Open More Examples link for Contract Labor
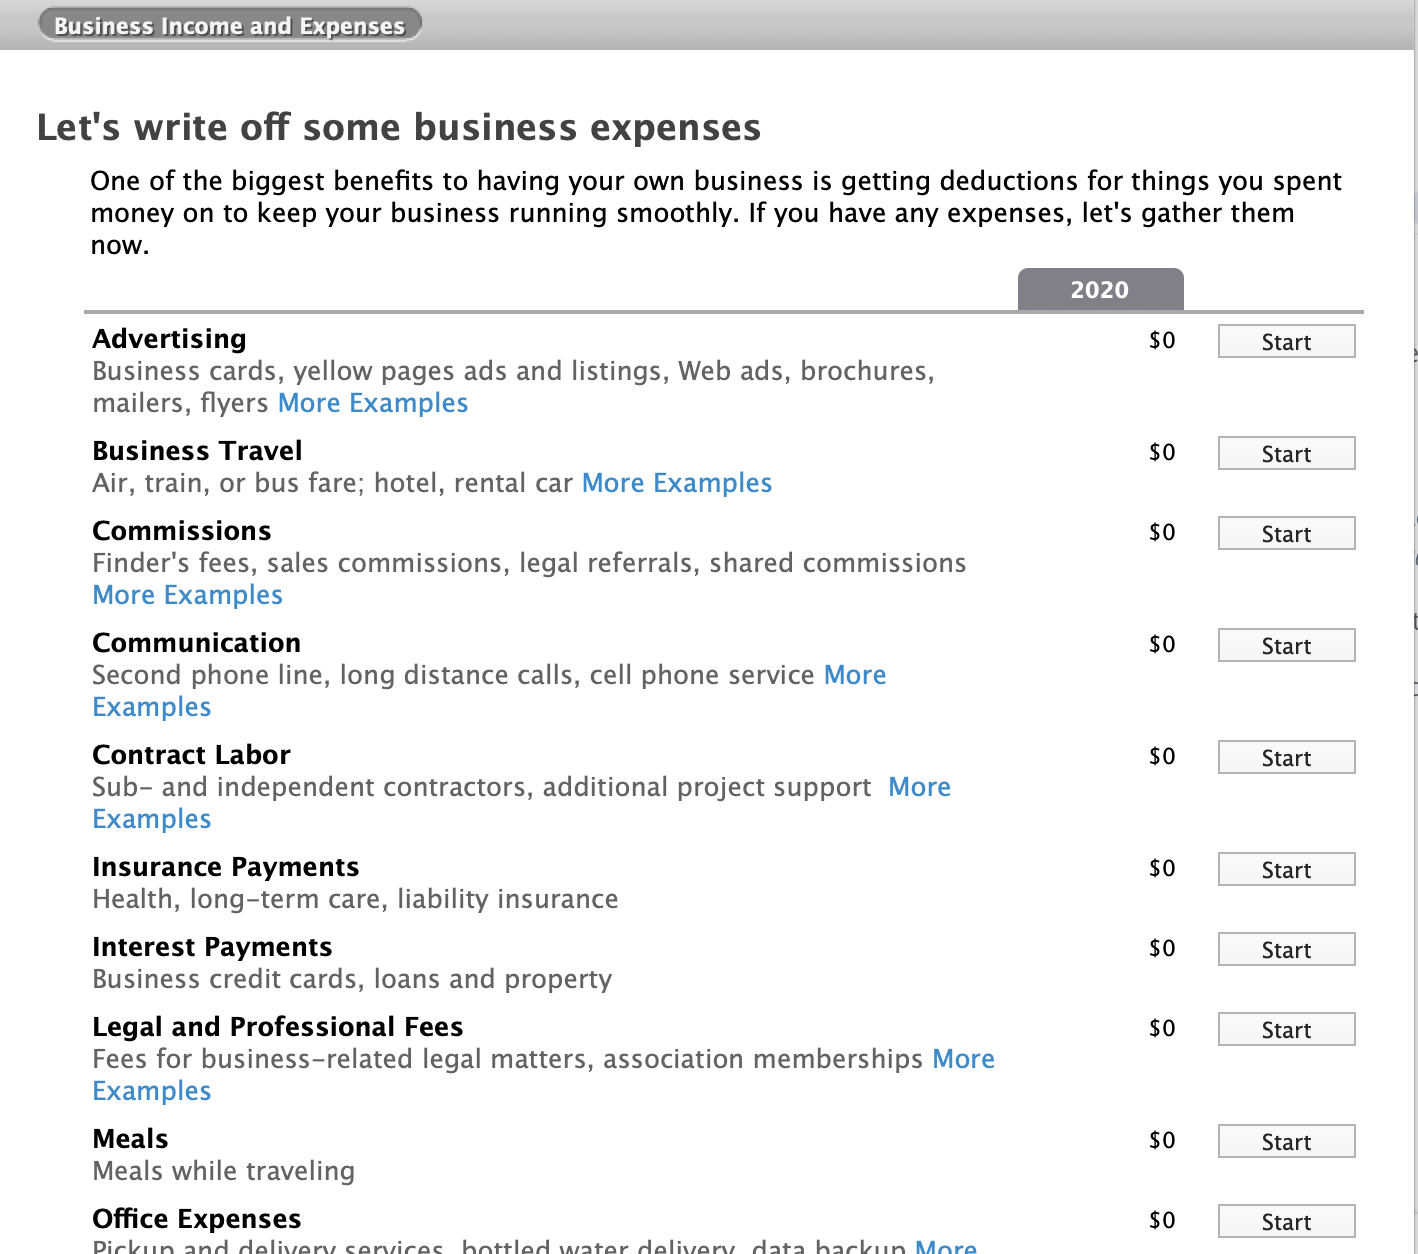Image resolution: width=1418 pixels, height=1254 pixels. tap(919, 787)
